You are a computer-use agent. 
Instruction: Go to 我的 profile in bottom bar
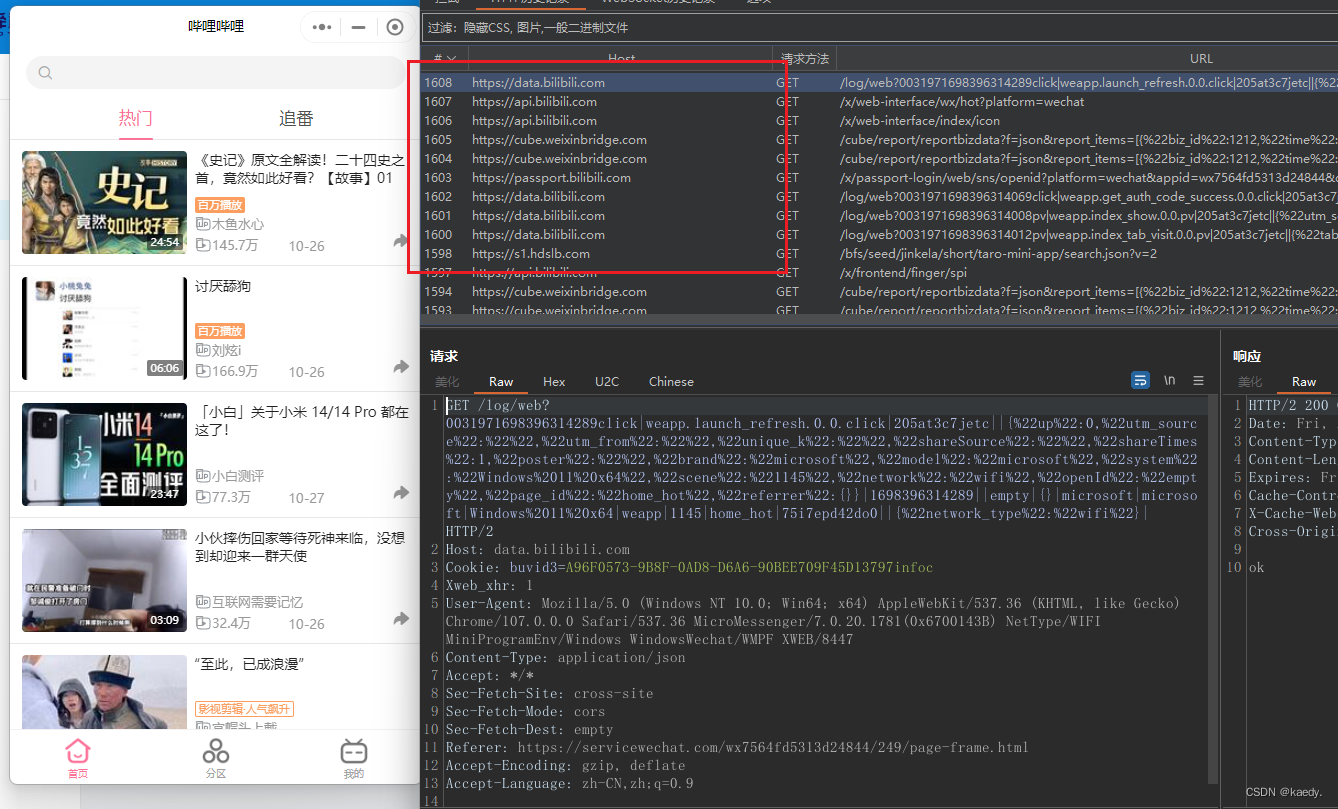point(354,758)
